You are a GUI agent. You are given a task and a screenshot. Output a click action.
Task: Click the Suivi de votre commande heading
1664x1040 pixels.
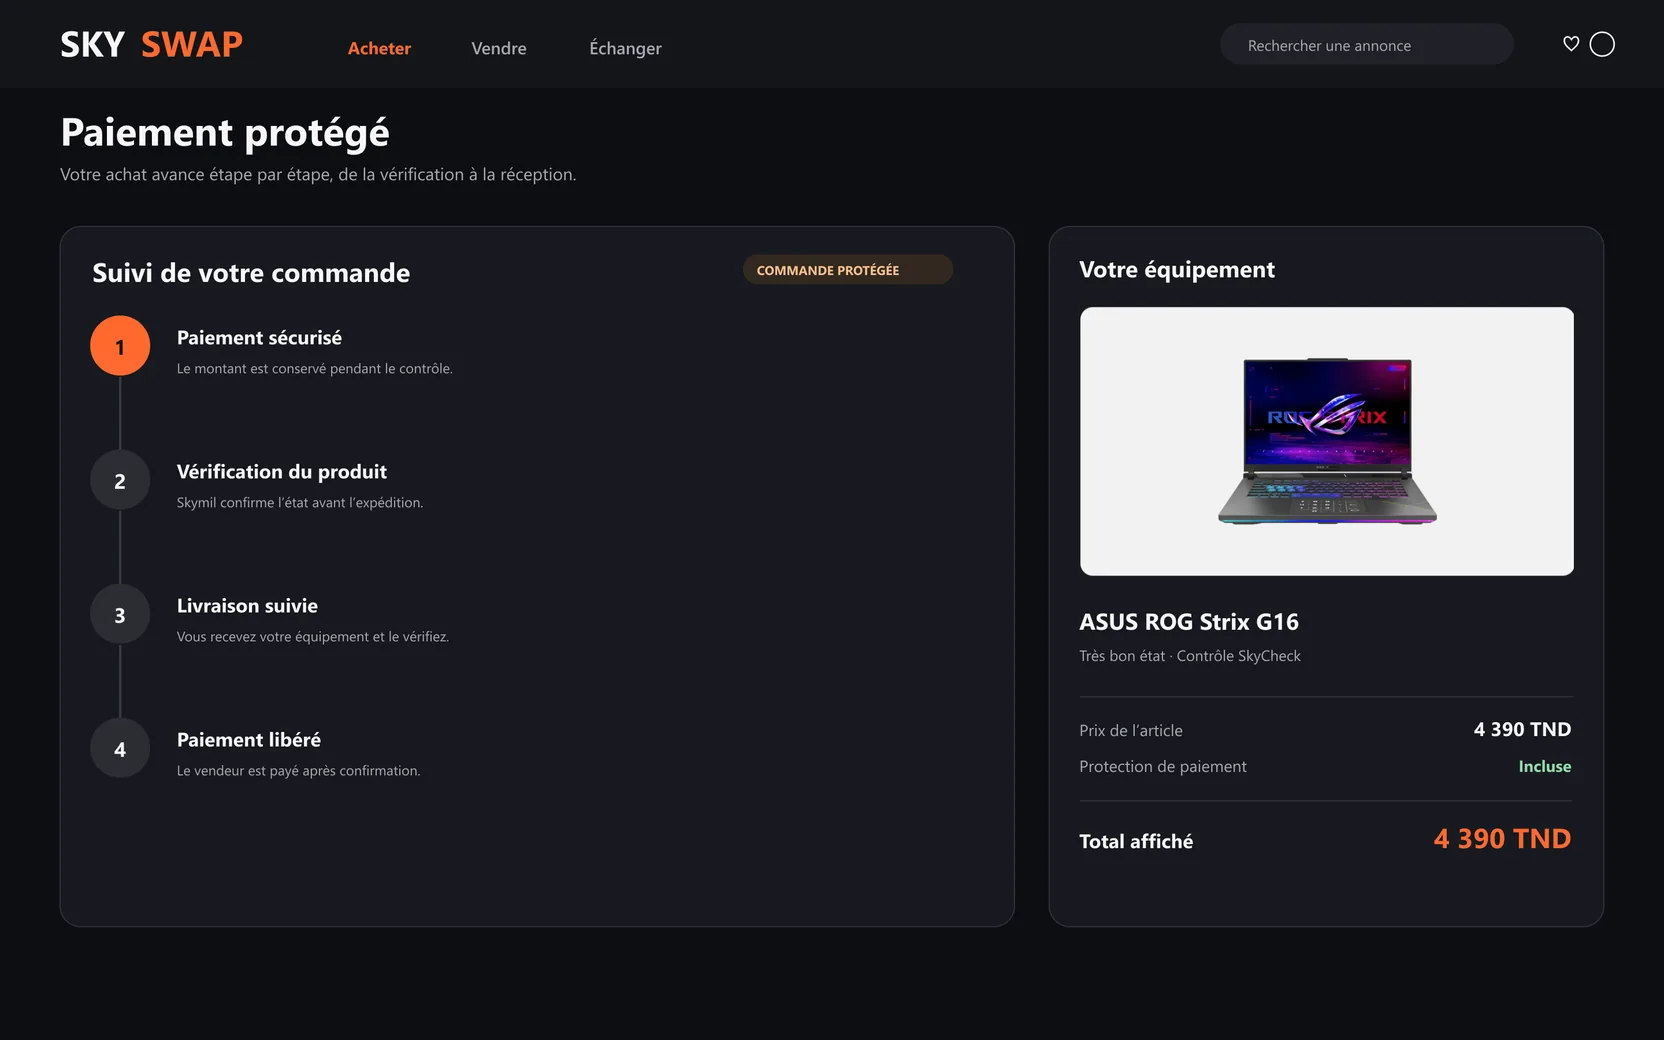[x=251, y=273]
